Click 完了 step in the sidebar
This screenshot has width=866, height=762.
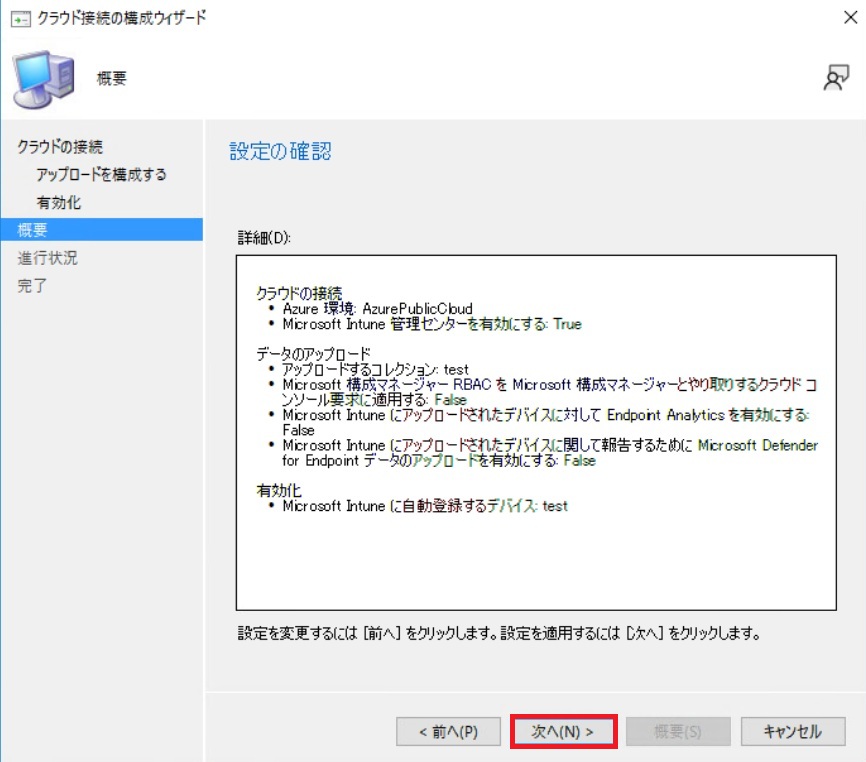click(32, 286)
